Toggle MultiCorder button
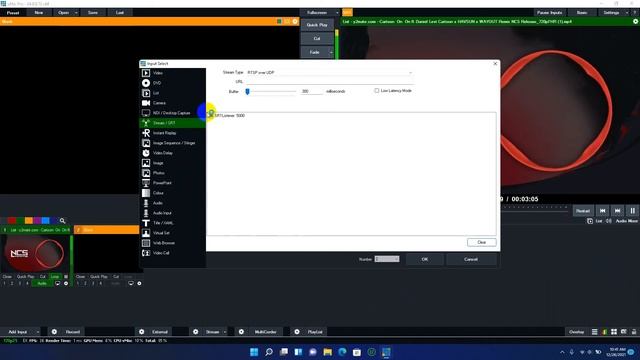The image size is (640, 360). [x=265, y=332]
